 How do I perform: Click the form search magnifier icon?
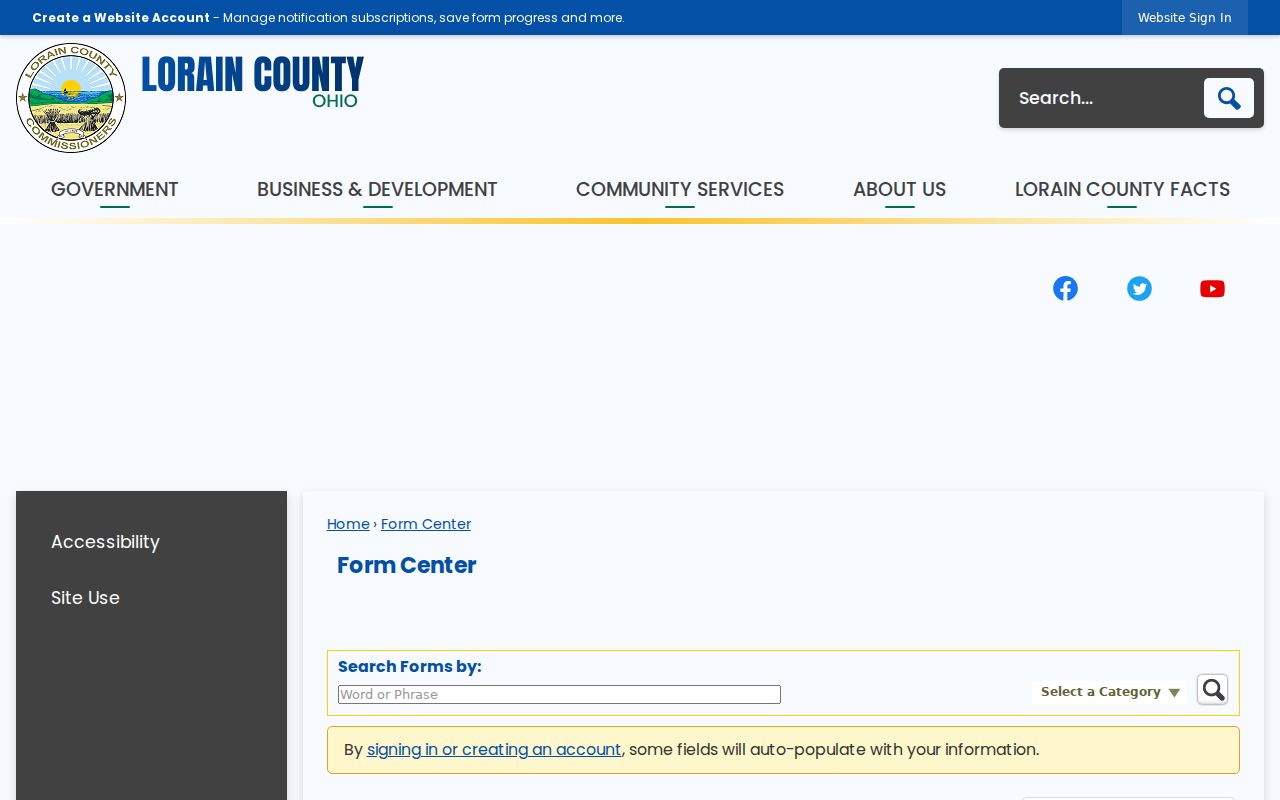(1213, 689)
